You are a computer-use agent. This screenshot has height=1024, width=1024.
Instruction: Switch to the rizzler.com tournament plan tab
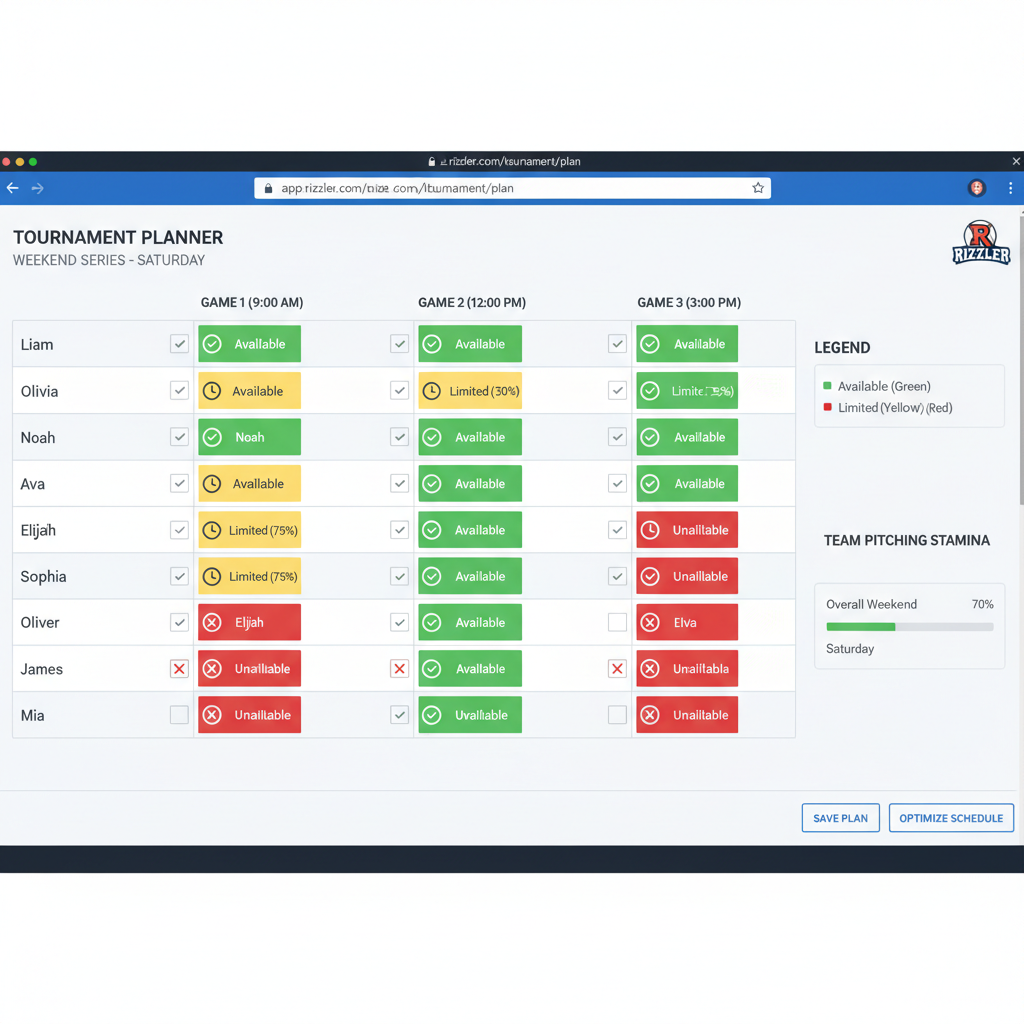pyautogui.click(x=512, y=161)
